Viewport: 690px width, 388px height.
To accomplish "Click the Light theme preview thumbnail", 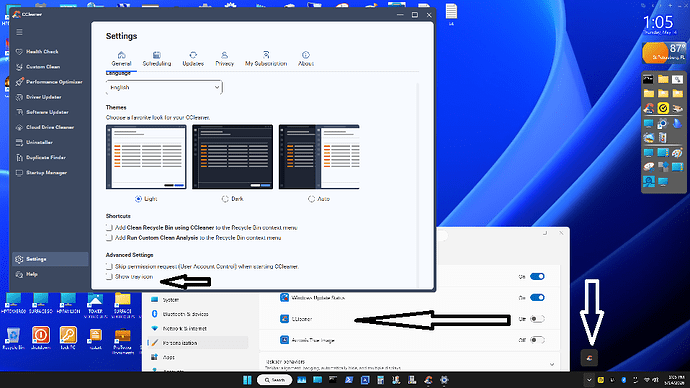I will pos(146,157).
